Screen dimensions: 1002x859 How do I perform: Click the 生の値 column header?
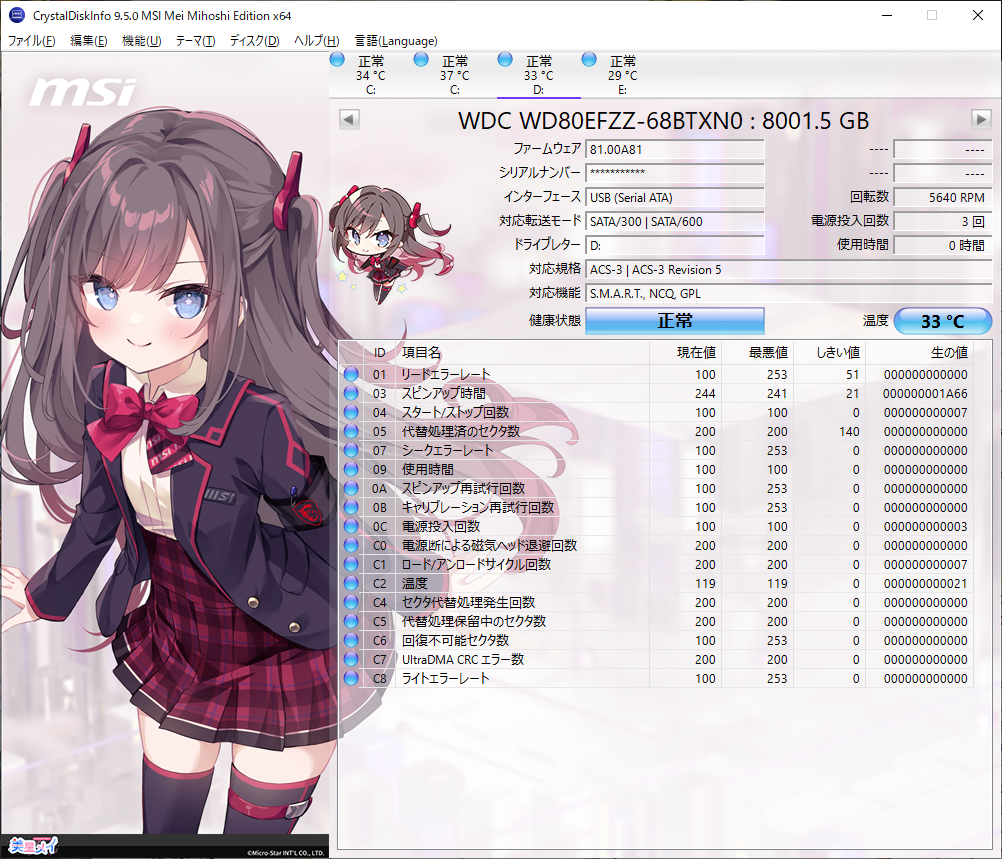[920, 352]
